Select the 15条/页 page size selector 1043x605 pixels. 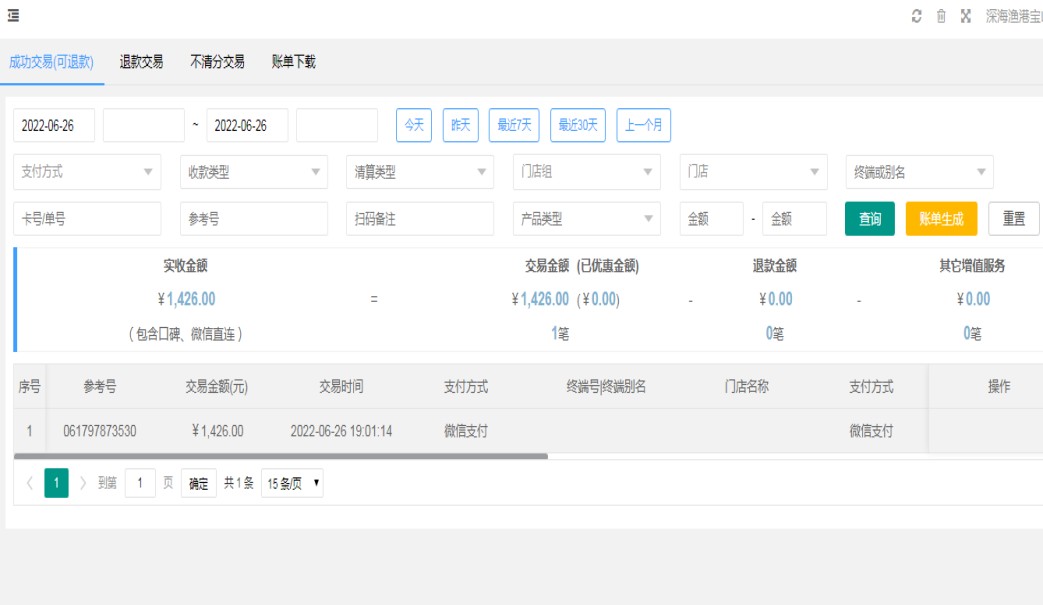292,484
